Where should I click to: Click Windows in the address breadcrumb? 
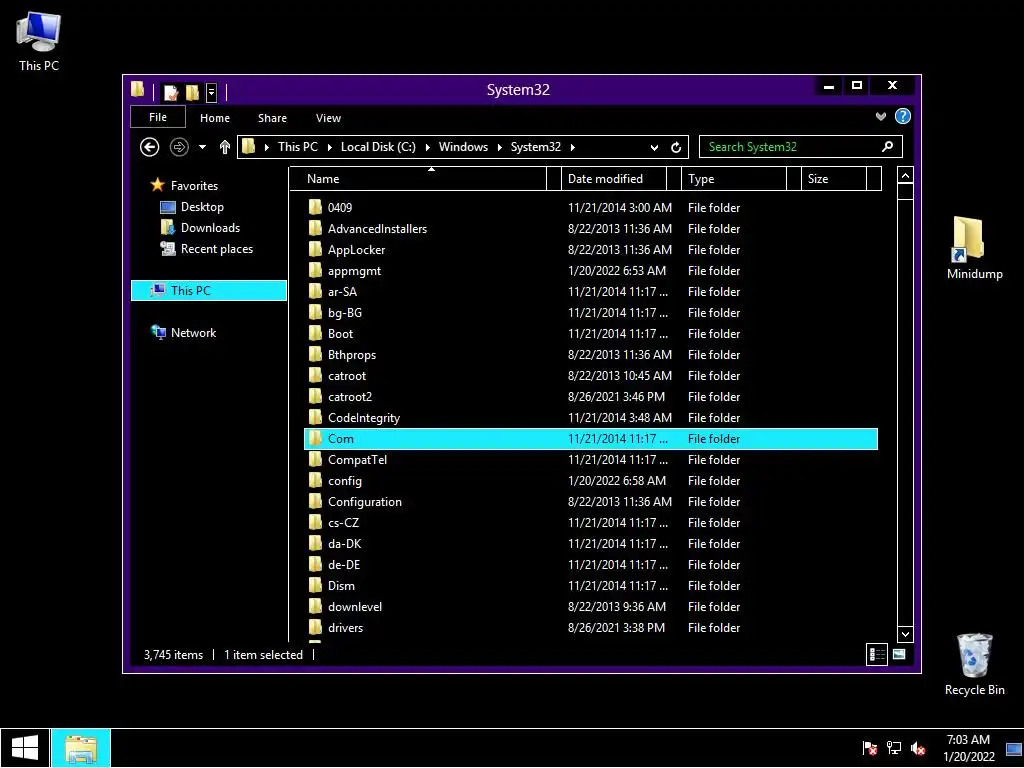coord(463,147)
